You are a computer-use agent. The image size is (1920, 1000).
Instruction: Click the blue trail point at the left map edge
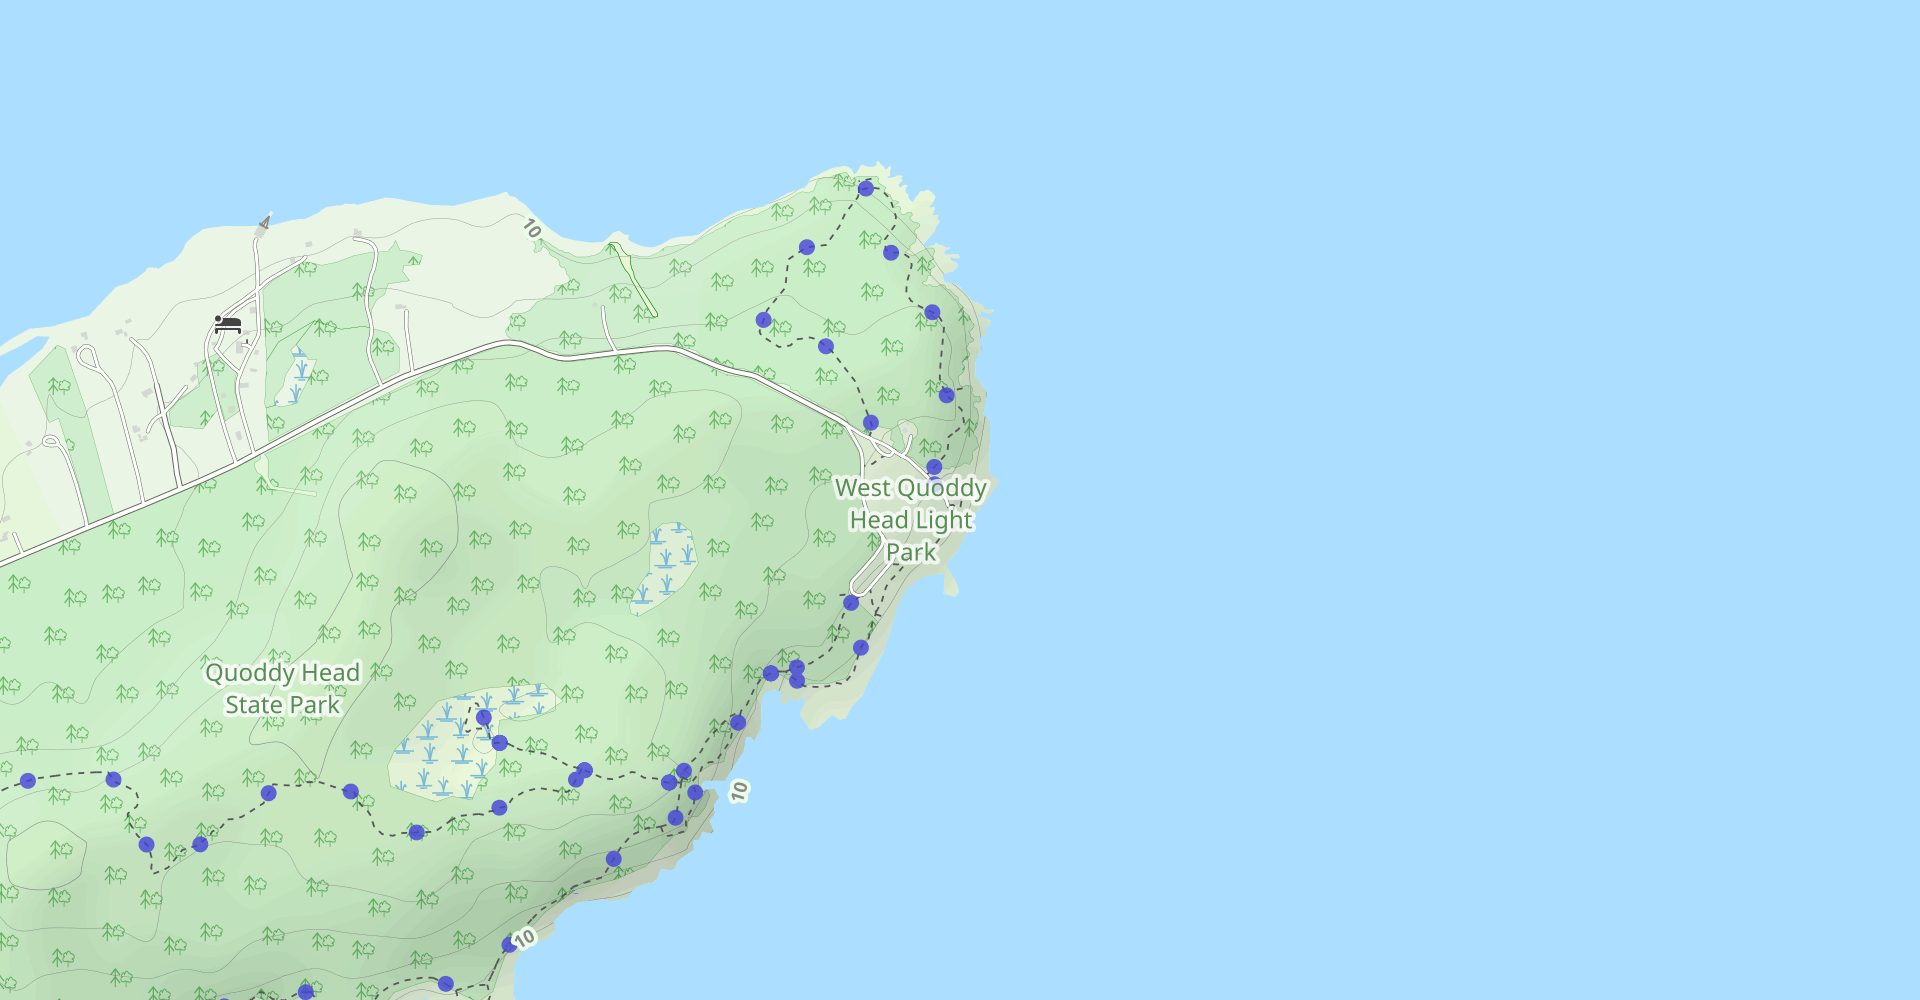coord(28,781)
